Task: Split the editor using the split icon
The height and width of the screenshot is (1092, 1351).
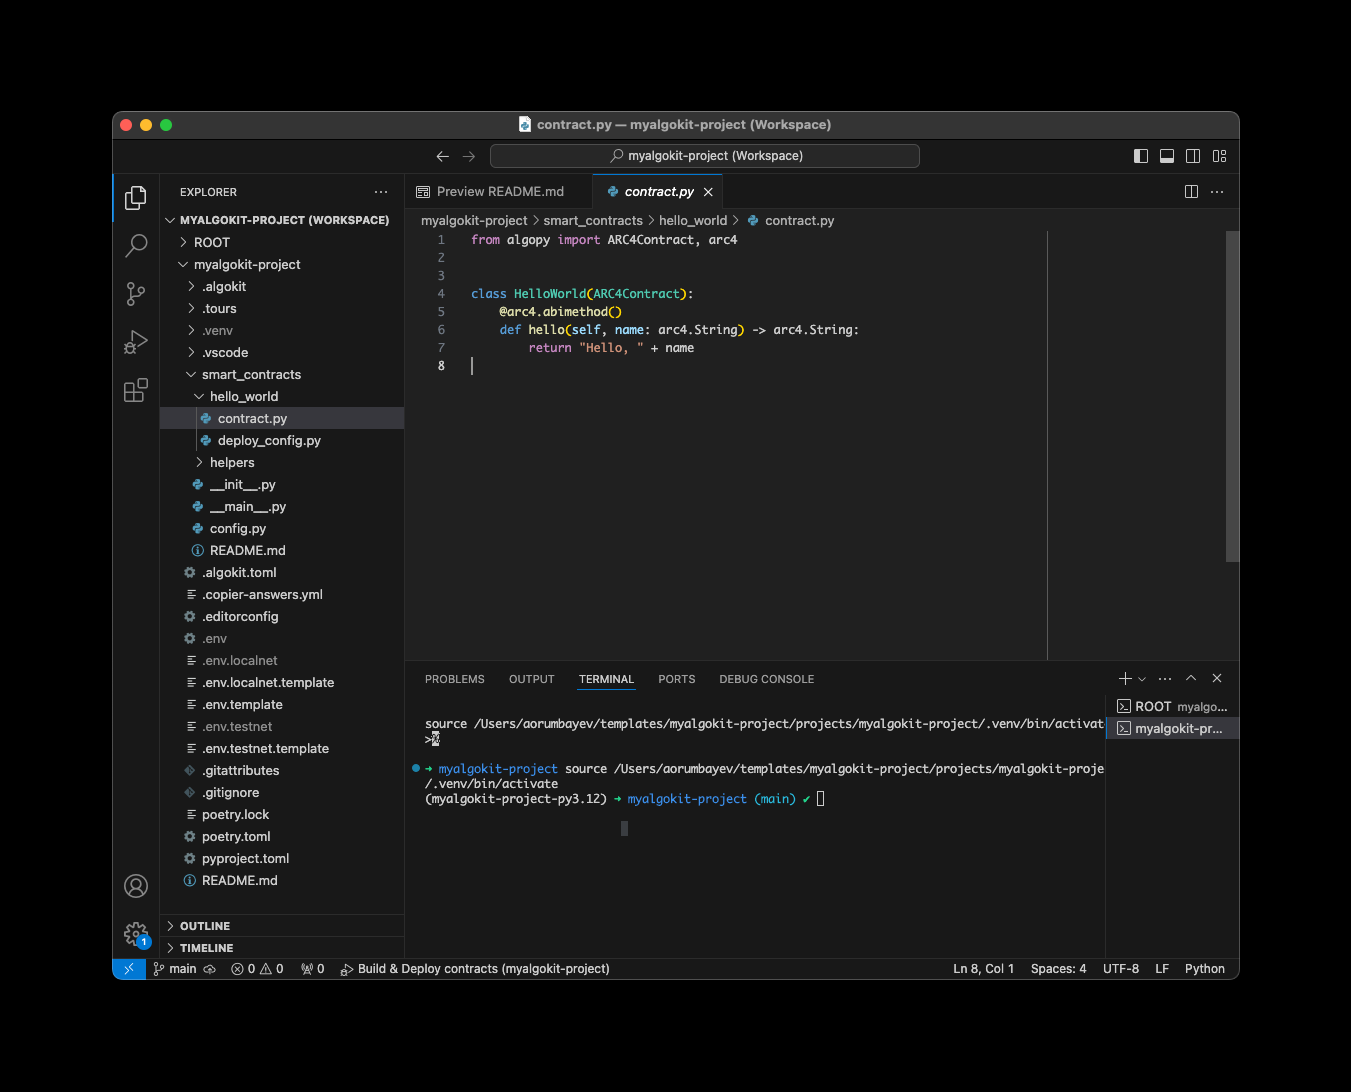Action: (1190, 191)
